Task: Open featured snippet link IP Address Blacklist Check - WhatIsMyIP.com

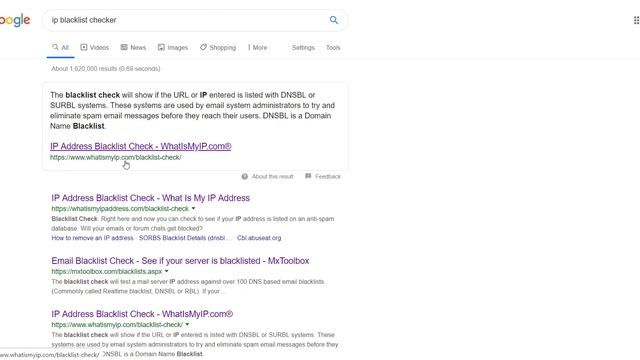Action: click(x=141, y=146)
